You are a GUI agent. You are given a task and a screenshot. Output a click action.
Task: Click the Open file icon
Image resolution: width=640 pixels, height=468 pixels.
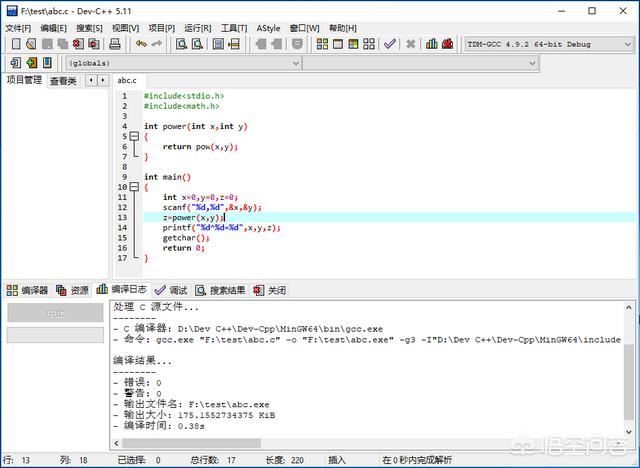click(31, 44)
